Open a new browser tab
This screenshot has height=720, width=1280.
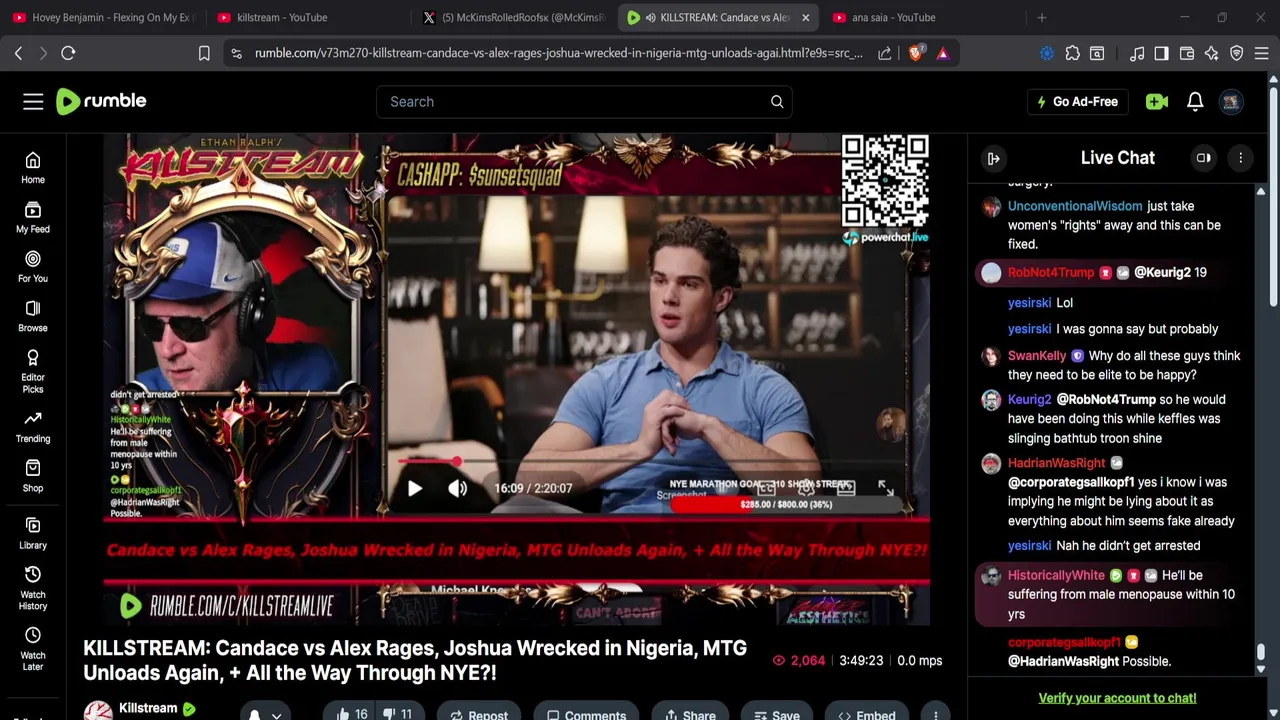[1041, 17]
